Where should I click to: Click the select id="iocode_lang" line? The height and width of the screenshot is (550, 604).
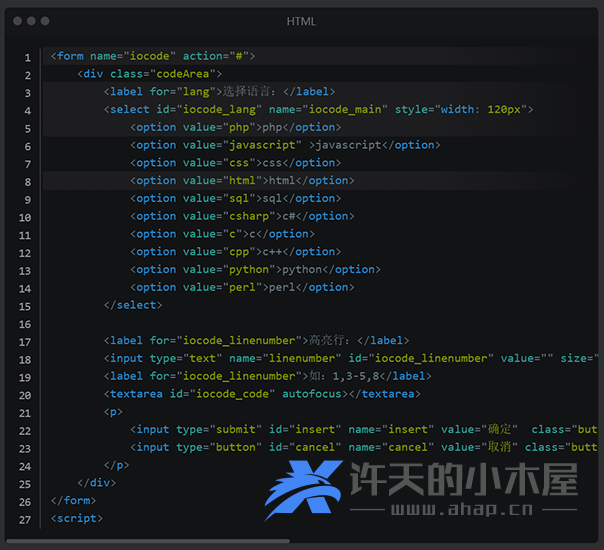pyautogui.click(x=318, y=109)
